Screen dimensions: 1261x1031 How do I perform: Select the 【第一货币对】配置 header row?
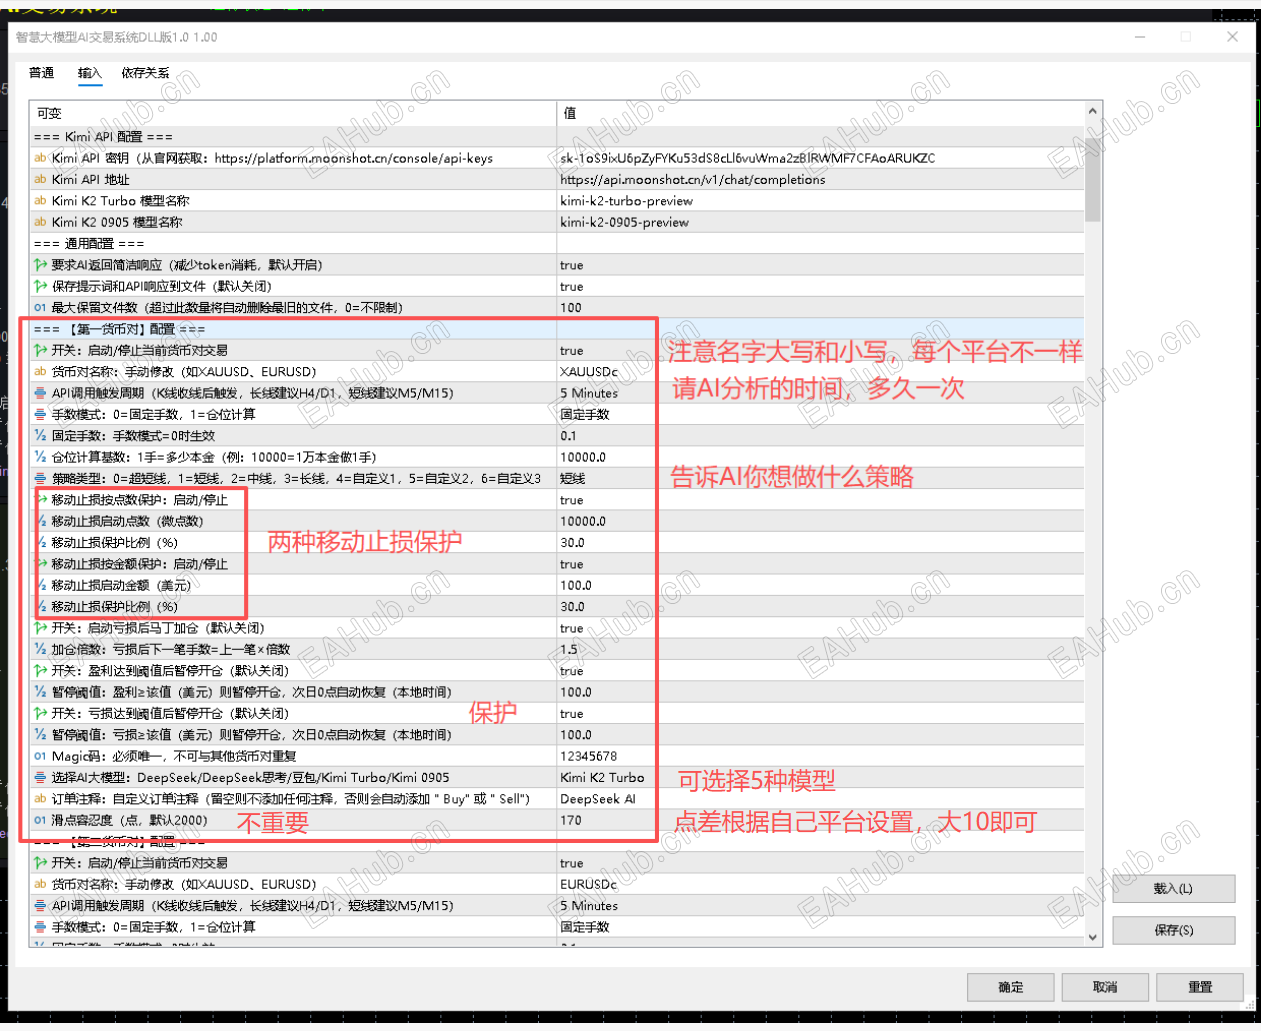557,329
